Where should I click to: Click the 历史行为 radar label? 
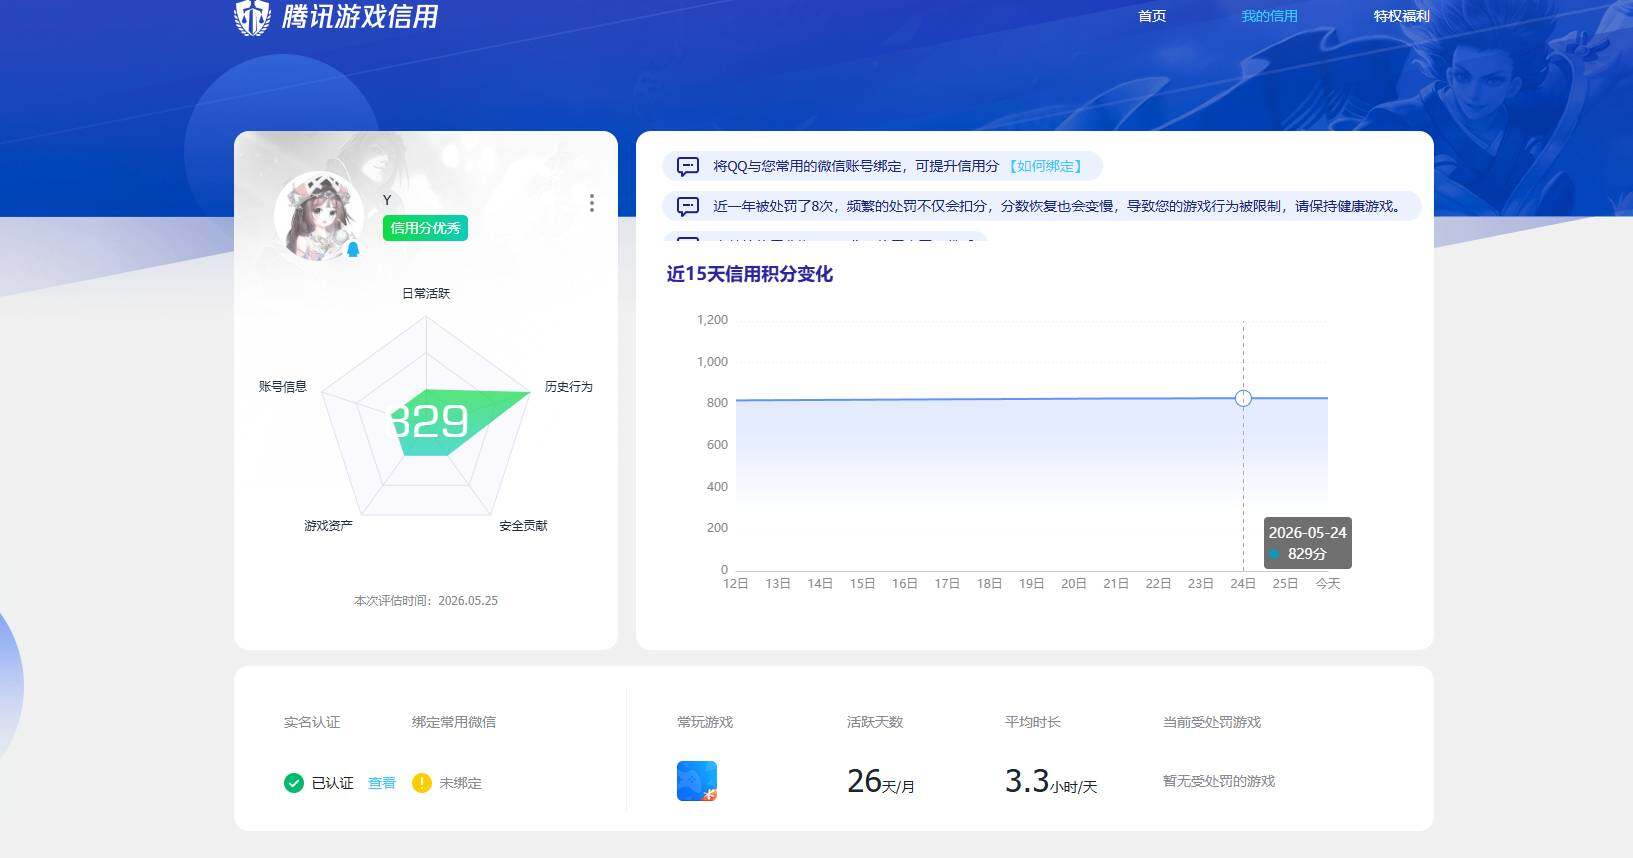pos(569,386)
